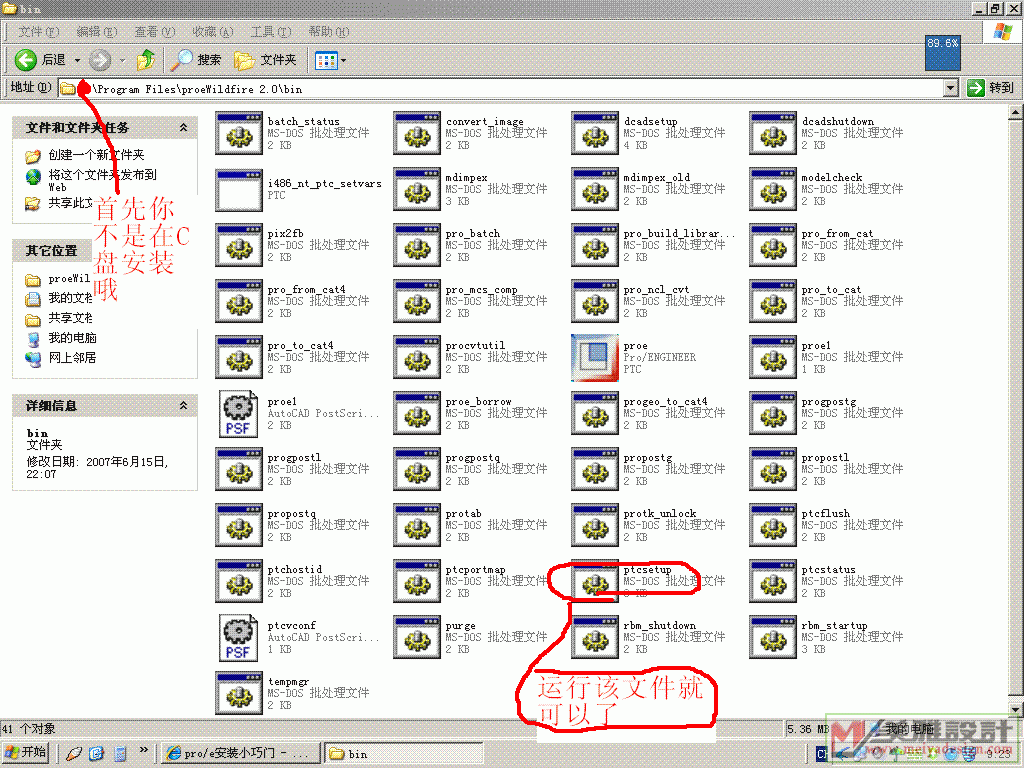The image size is (1024, 768).
Task: Select the procvtutil file icon
Action: click(x=417, y=358)
